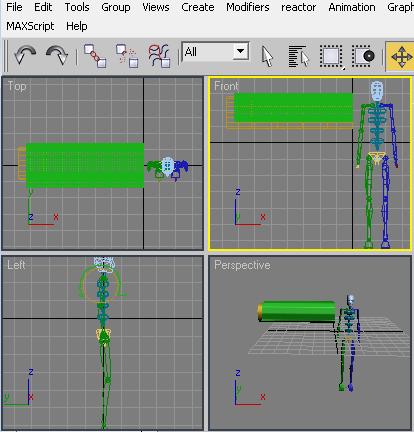Activate the Unlink Selection tool

[x=127, y=56]
